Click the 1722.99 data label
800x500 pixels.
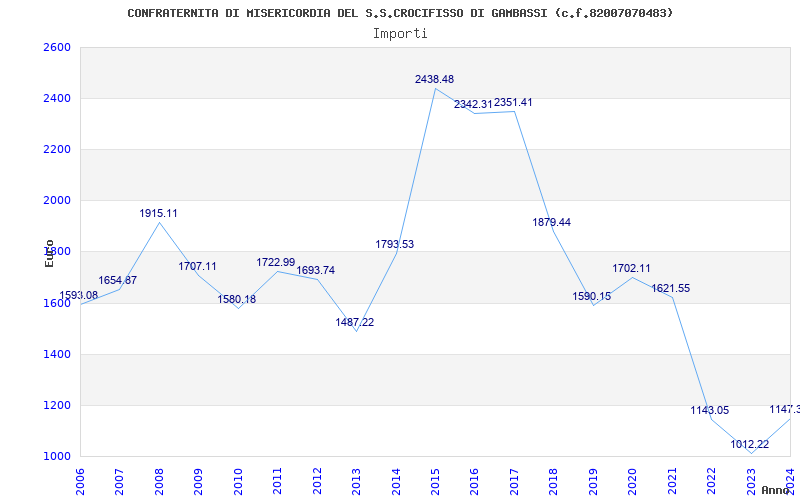(276, 262)
